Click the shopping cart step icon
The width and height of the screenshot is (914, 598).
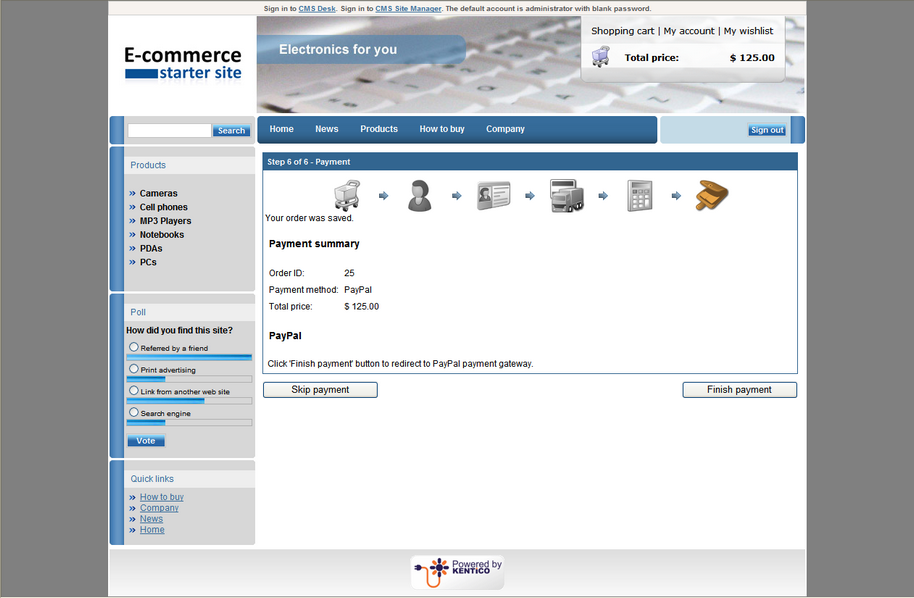(x=347, y=195)
